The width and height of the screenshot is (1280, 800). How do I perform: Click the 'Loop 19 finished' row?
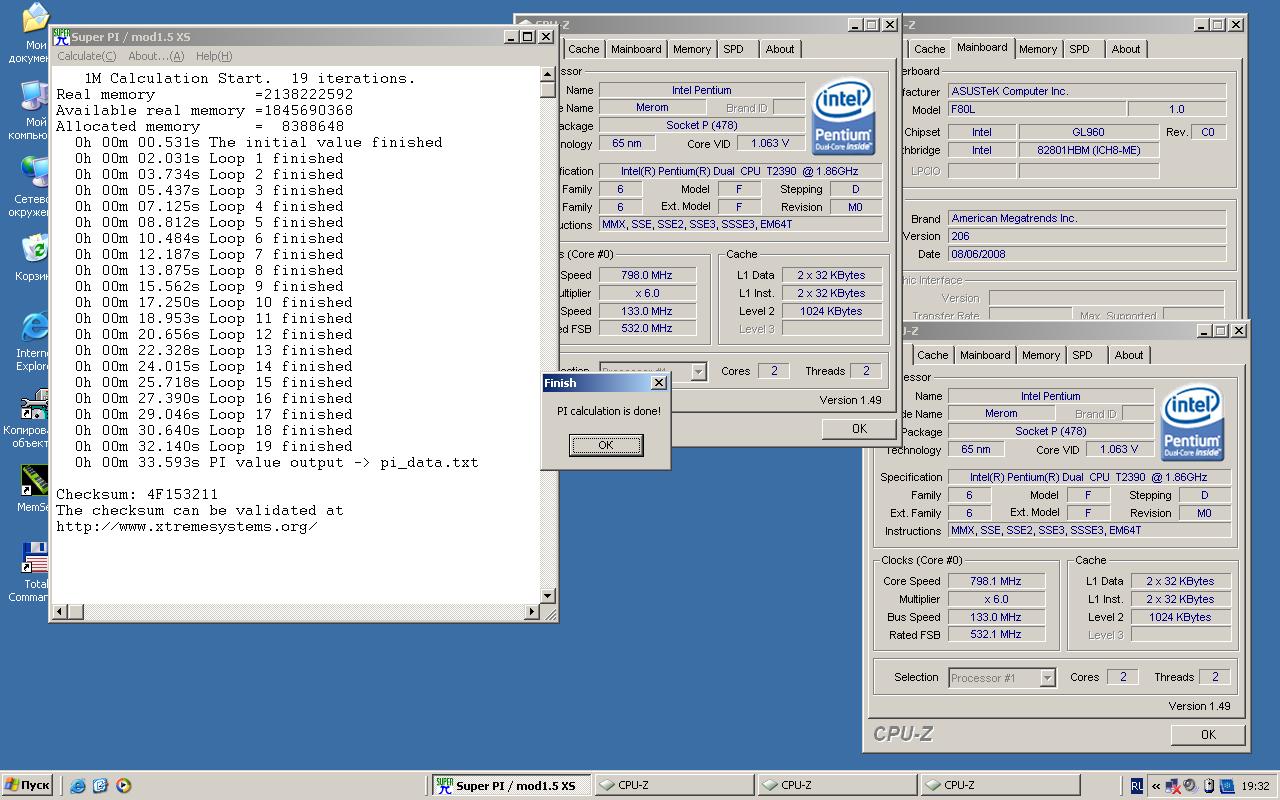[x=214, y=446]
